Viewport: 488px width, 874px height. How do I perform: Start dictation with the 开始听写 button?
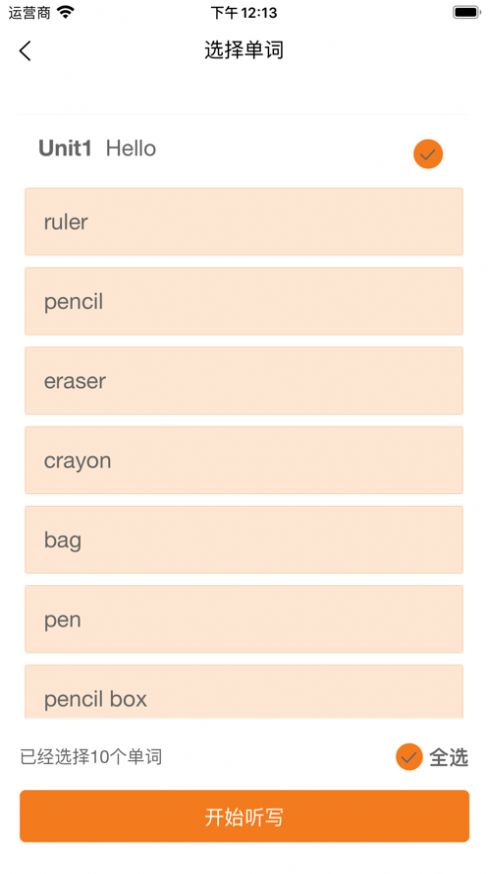click(x=244, y=816)
